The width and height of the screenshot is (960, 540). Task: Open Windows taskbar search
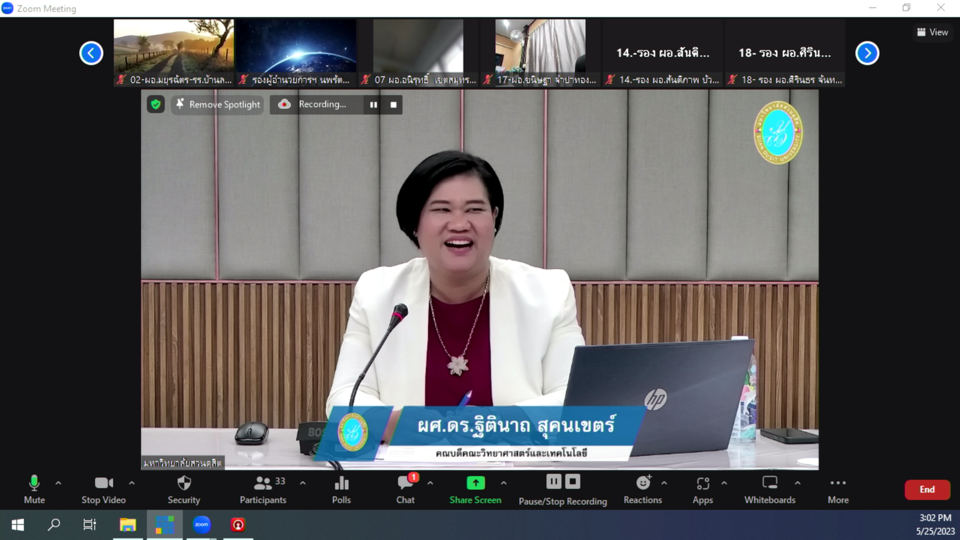(x=54, y=525)
